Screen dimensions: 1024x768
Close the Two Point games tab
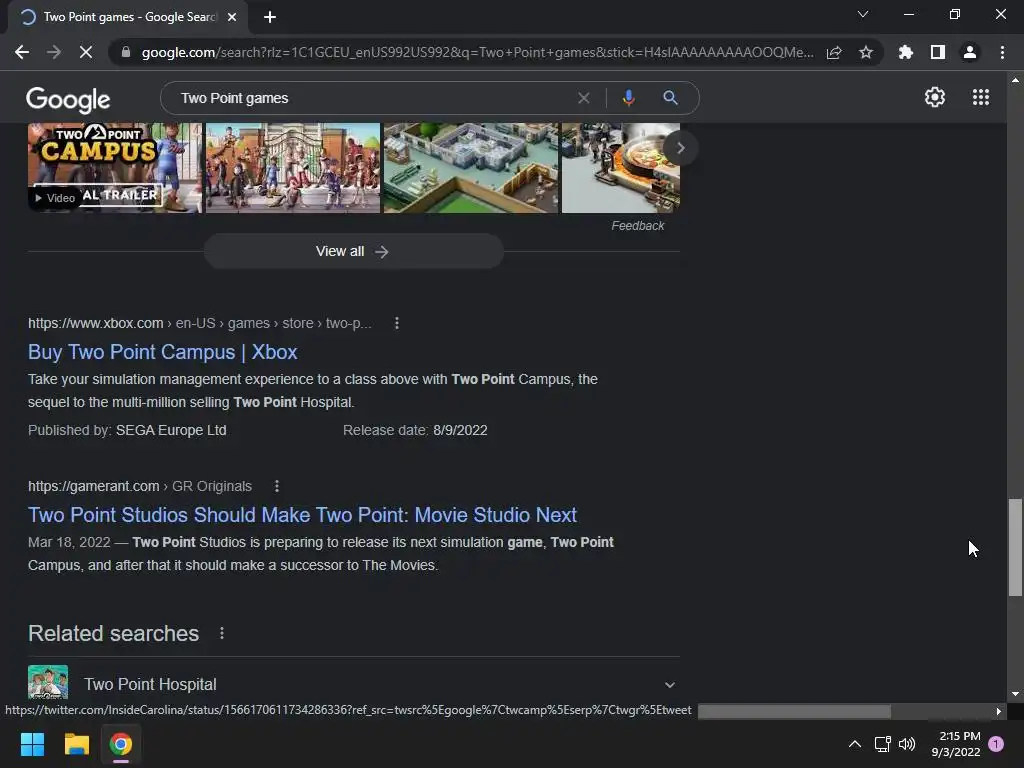point(232,17)
